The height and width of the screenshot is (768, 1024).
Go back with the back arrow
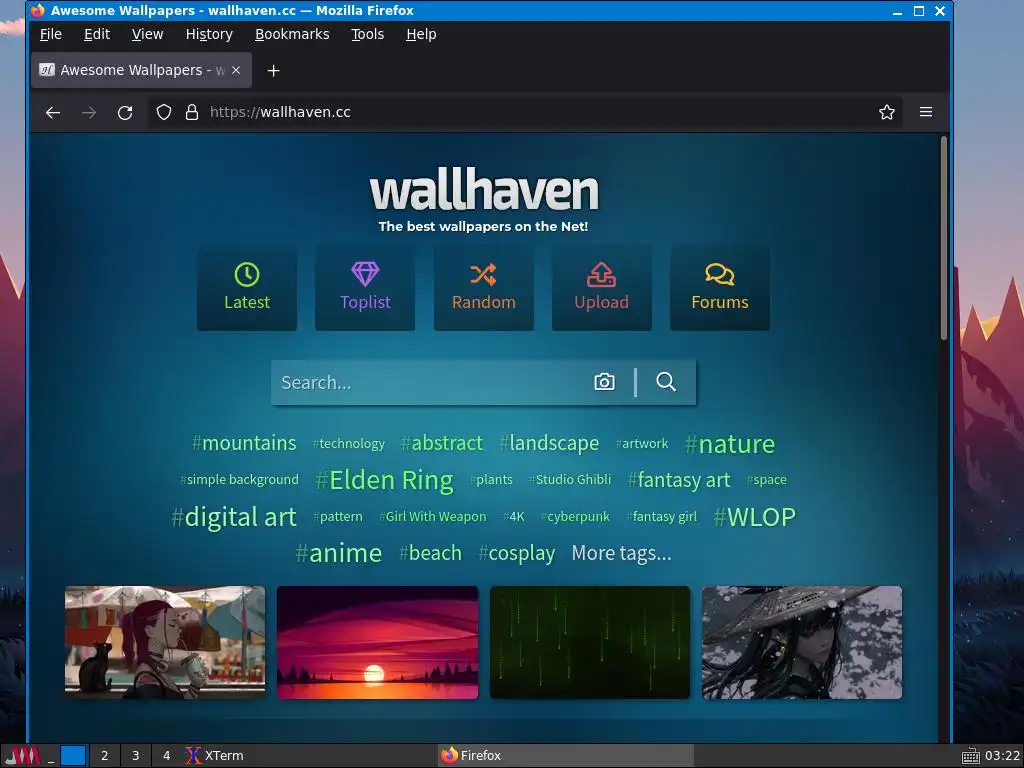click(53, 112)
